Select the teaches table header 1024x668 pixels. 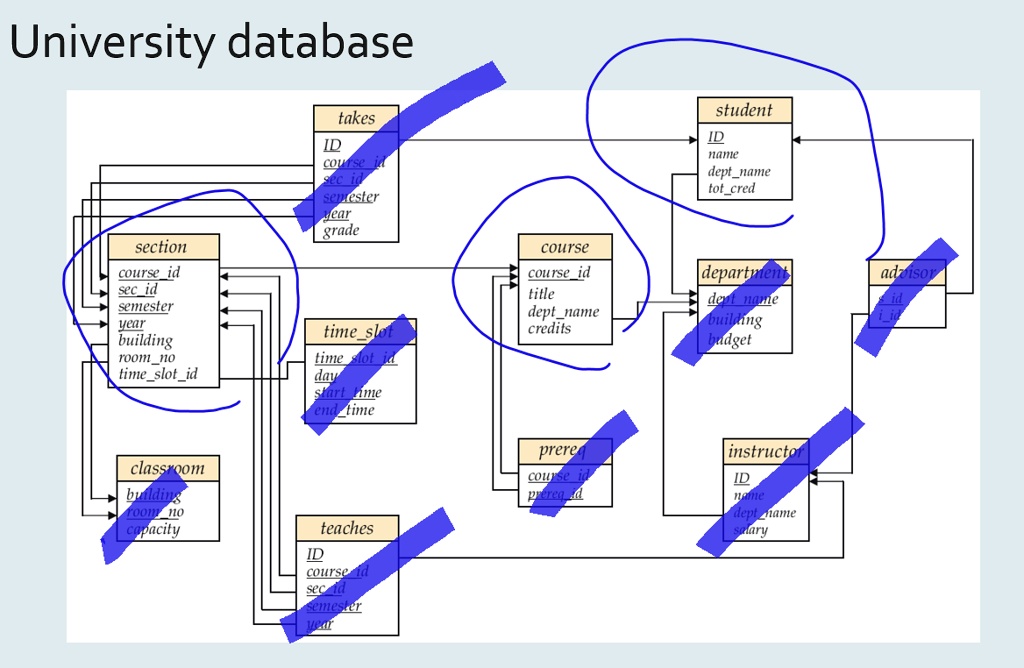tap(346, 528)
